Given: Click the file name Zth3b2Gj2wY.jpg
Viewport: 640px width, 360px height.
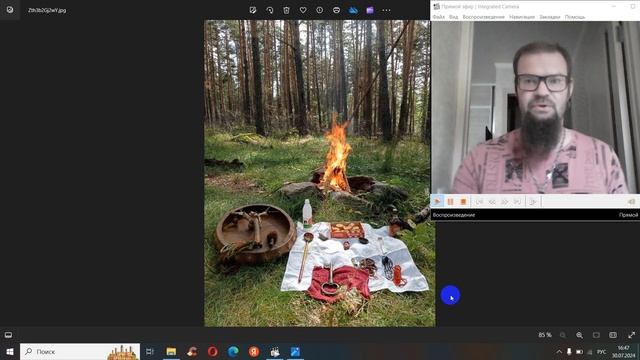Looking at the screenshot, I should [47, 10].
